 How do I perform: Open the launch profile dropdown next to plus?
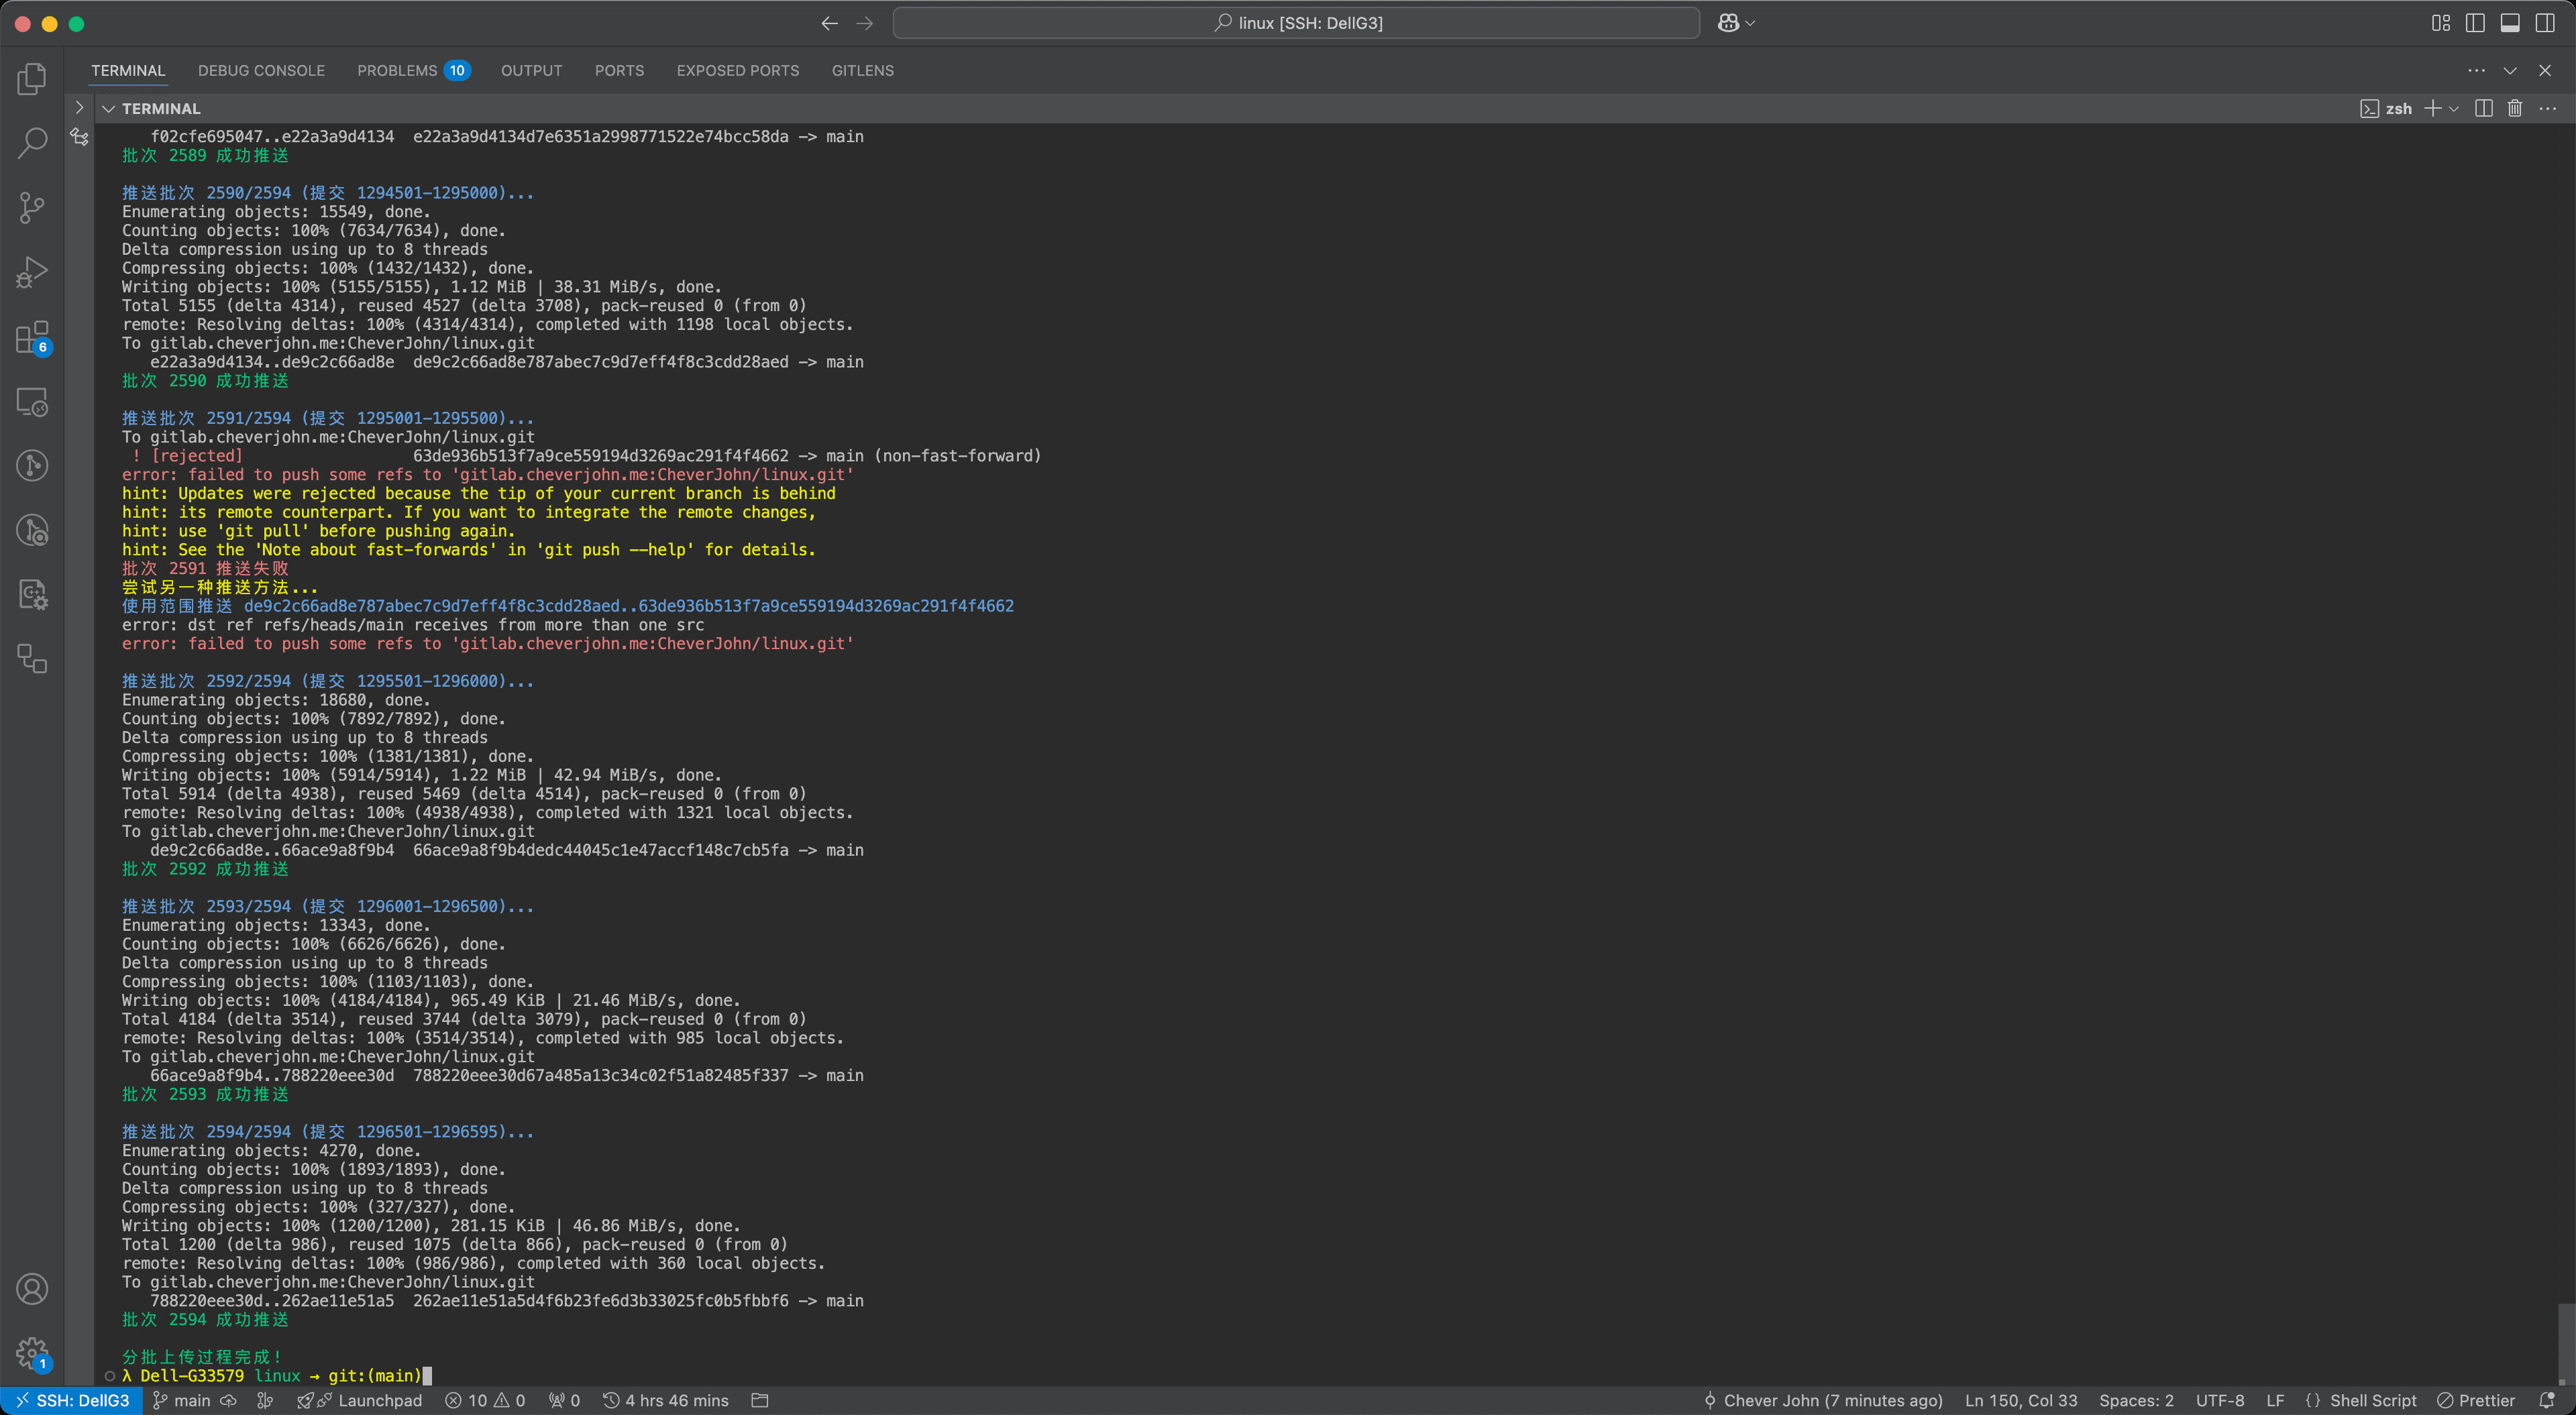coord(2454,108)
